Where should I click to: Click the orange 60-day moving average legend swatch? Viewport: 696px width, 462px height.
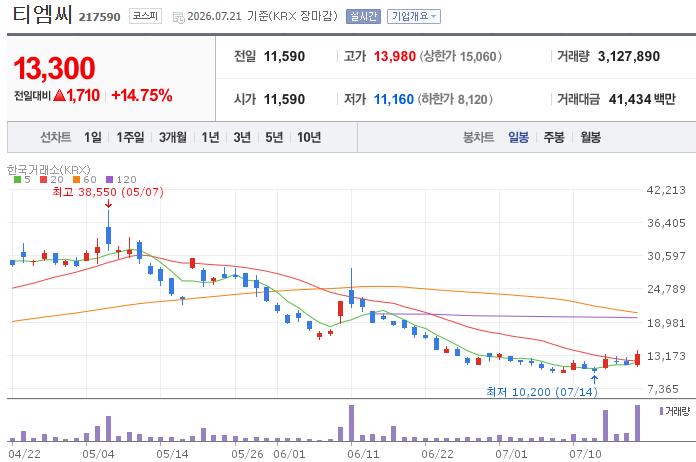[76, 180]
